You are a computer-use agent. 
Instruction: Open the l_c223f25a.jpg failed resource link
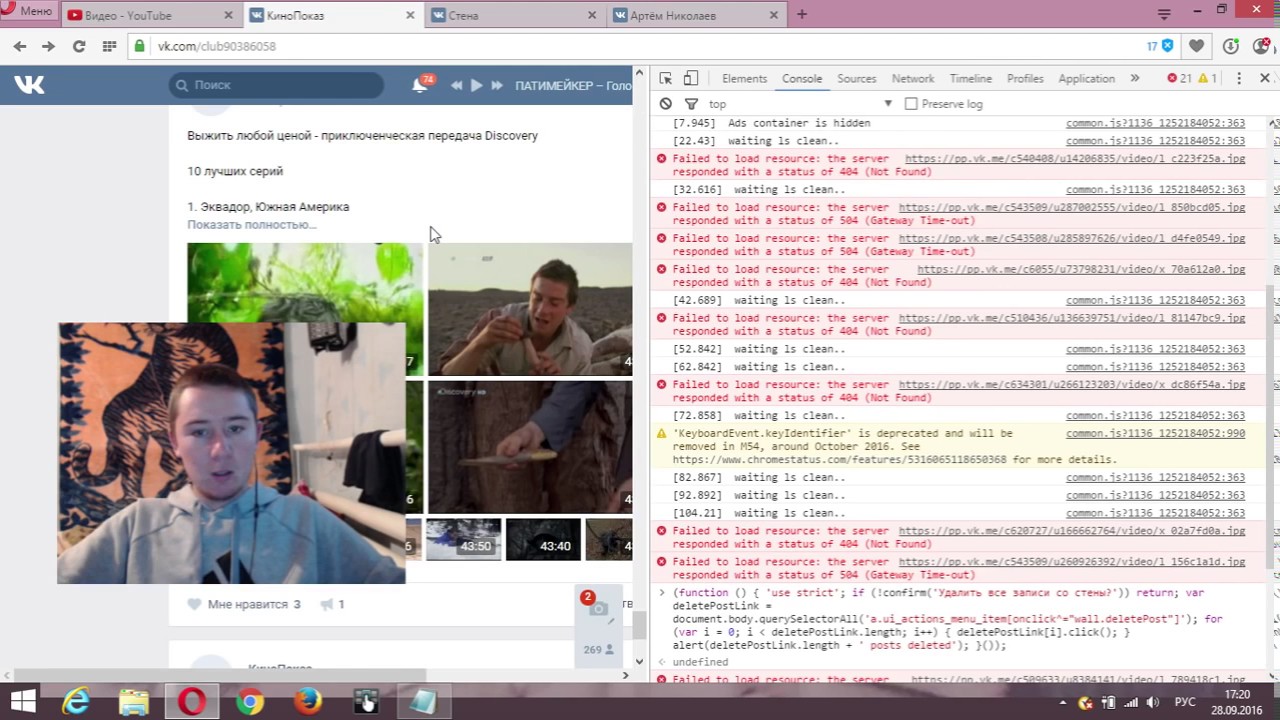coord(1075,158)
